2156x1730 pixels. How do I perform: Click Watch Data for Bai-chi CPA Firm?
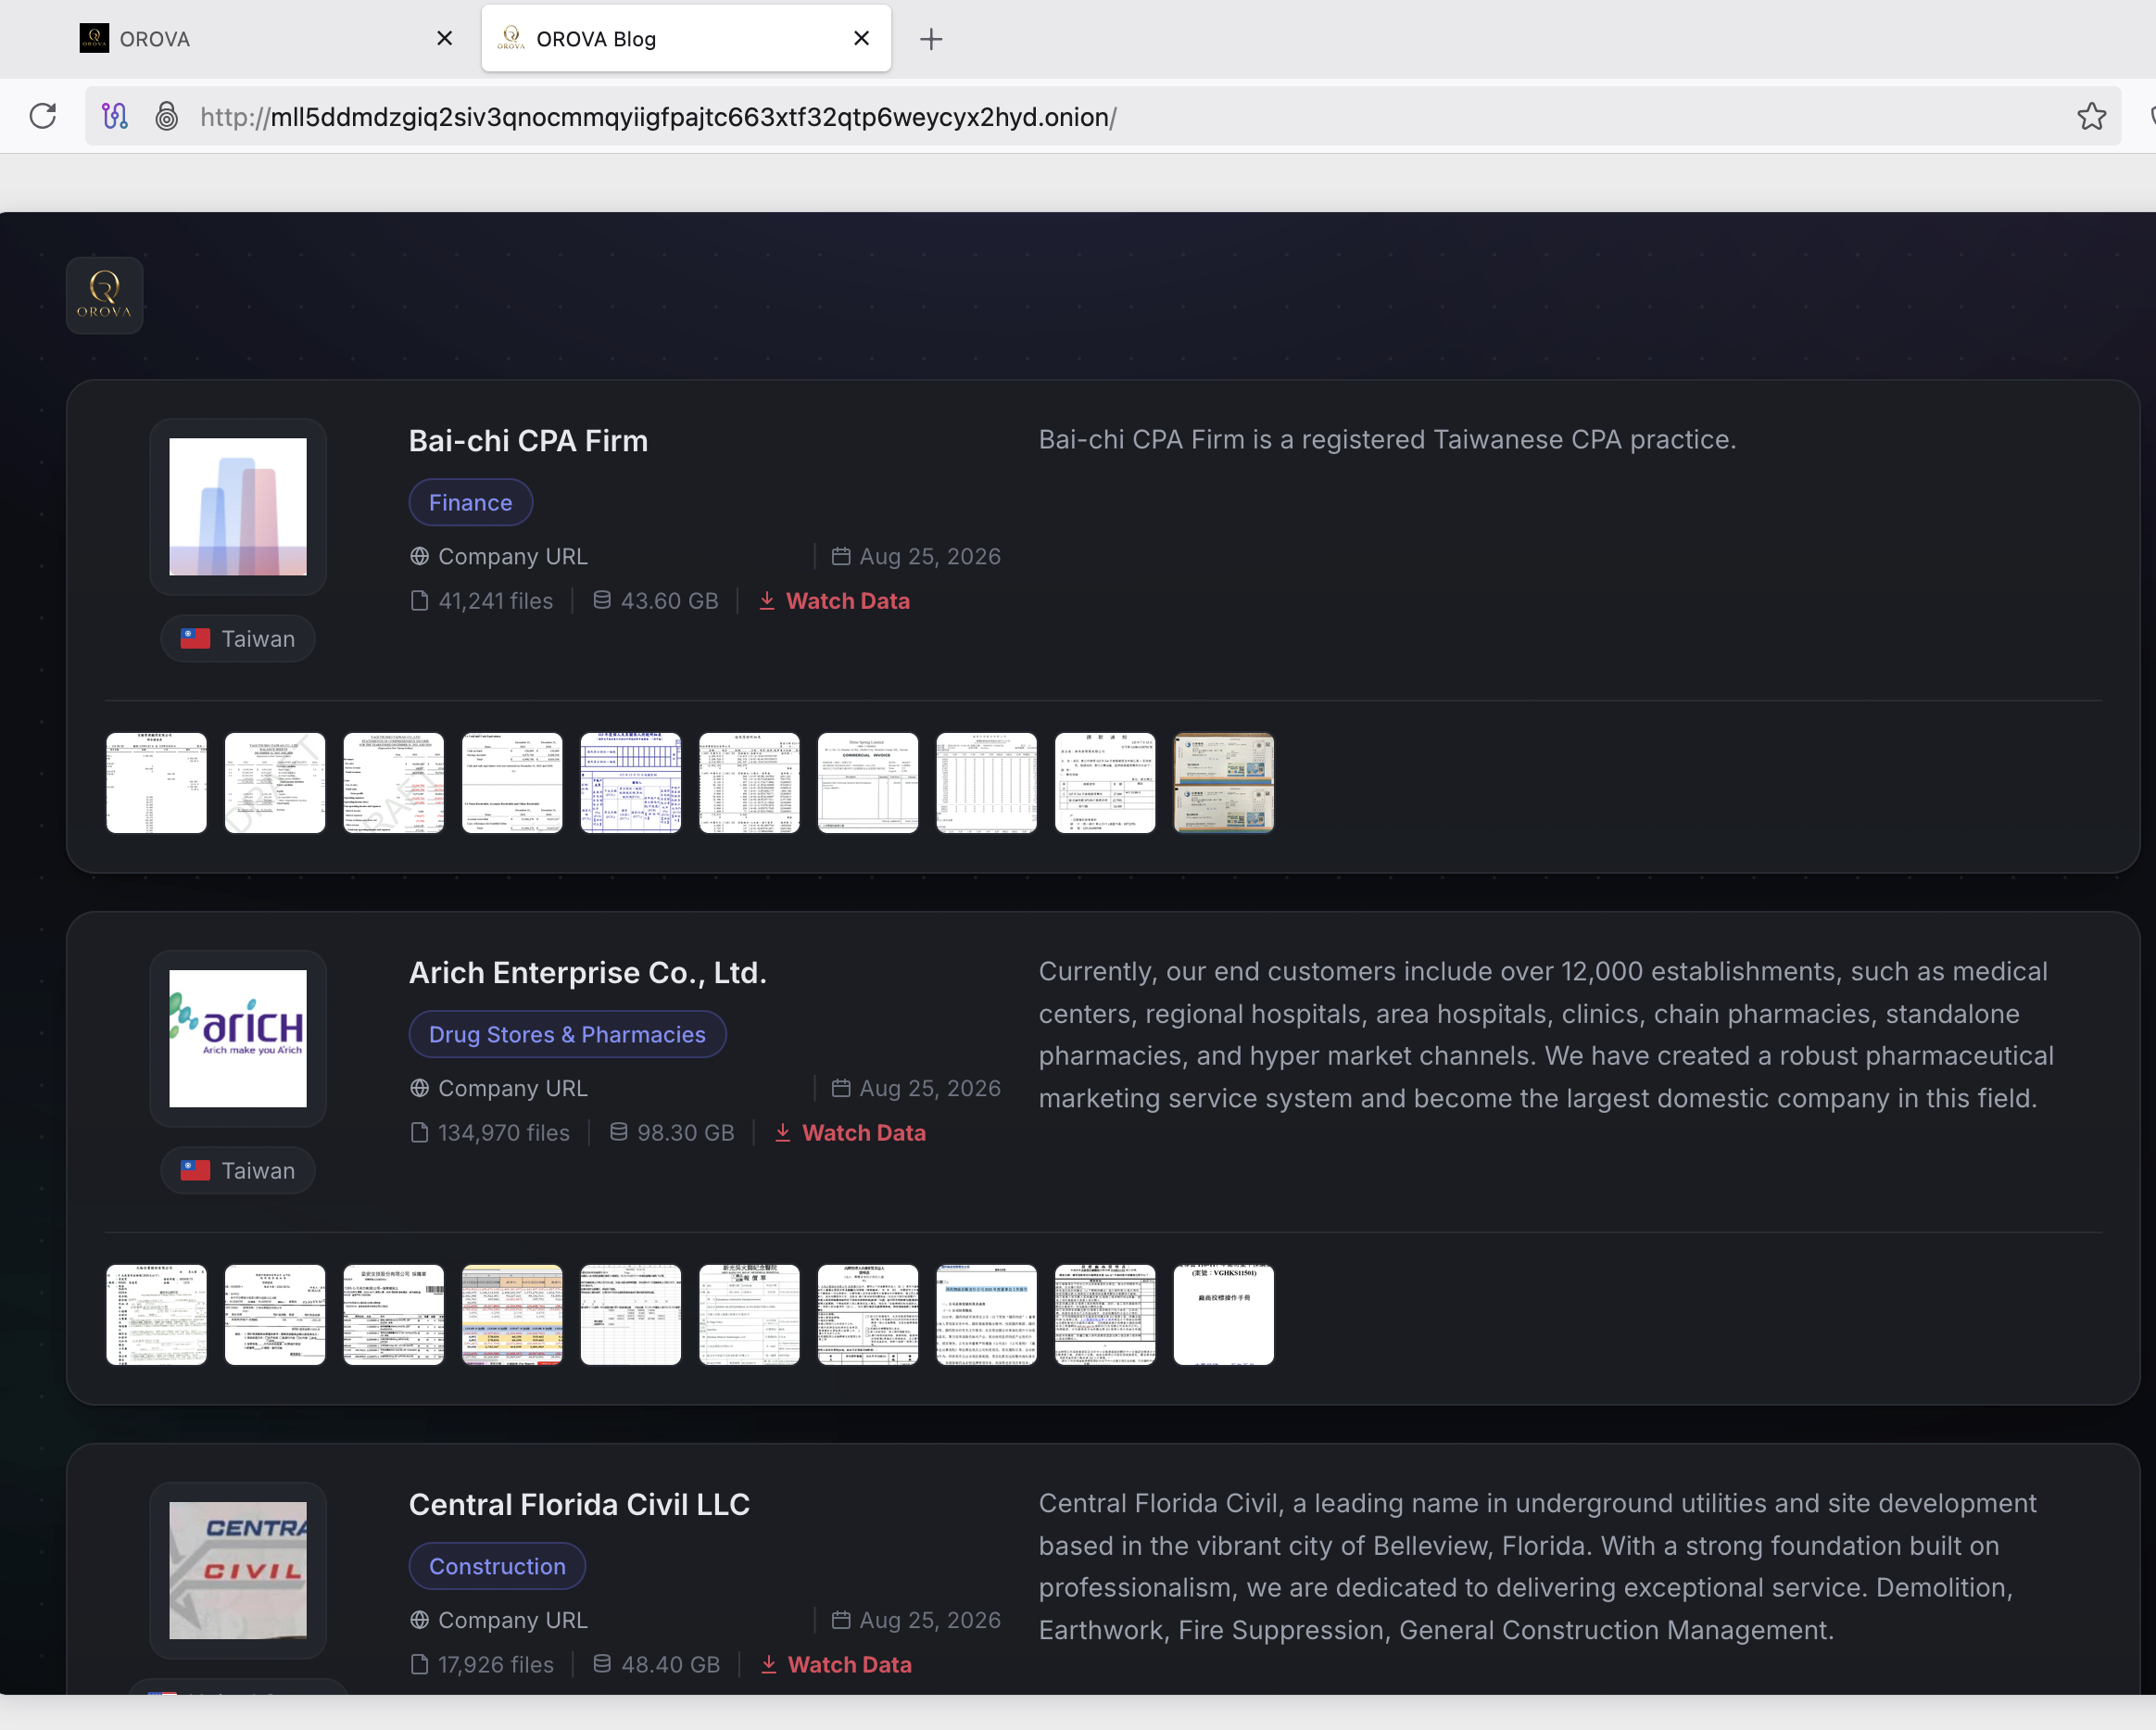point(834,601)
